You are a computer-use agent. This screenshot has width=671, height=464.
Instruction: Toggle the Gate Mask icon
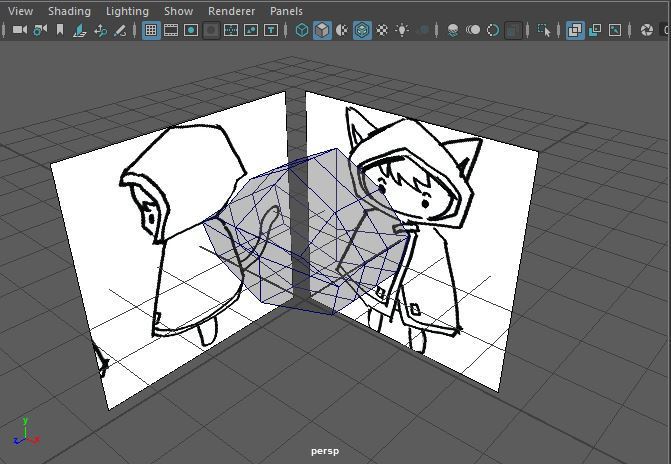click(211, 30)
